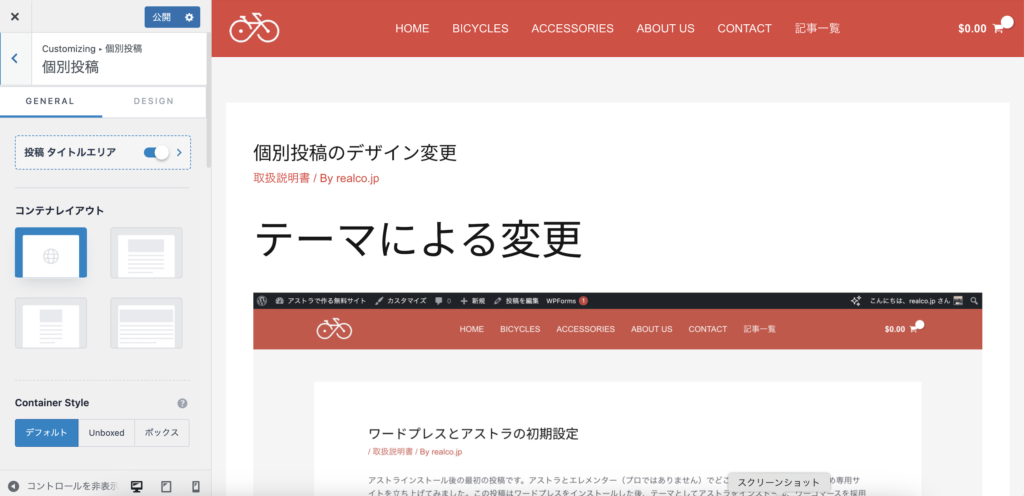Click cart icon in embedded screenshot header
Viewport: 1024px width, 496px height.
913,330
